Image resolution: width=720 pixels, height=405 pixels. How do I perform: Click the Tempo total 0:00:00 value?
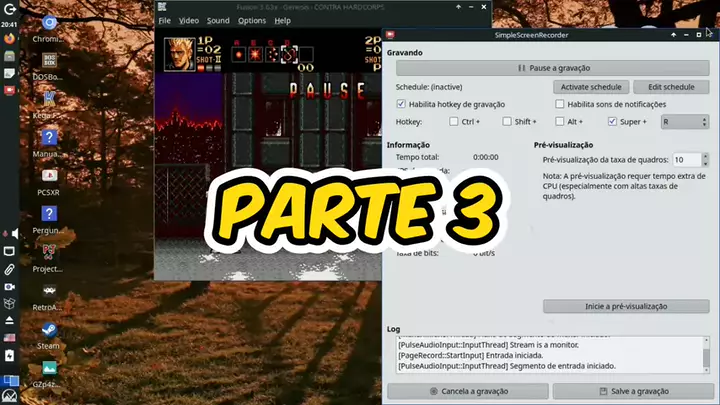(485, 157)
